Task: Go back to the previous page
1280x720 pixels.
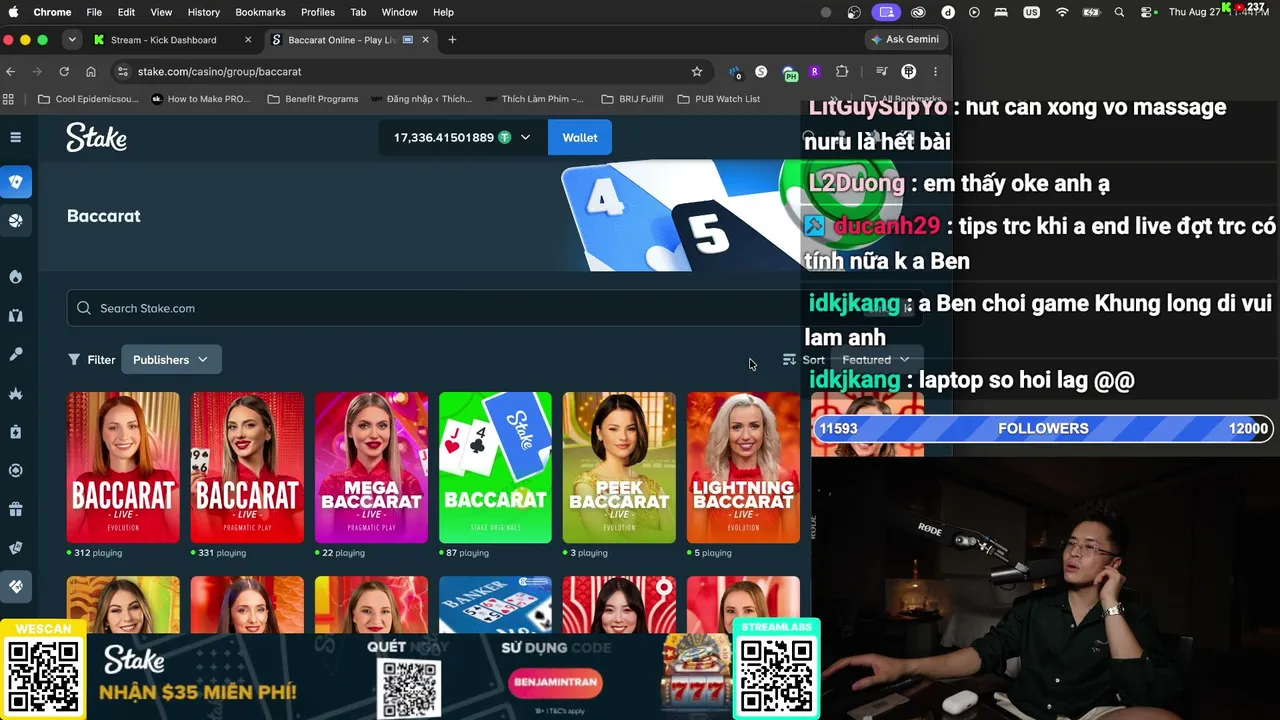Action: tap(11, 72)
